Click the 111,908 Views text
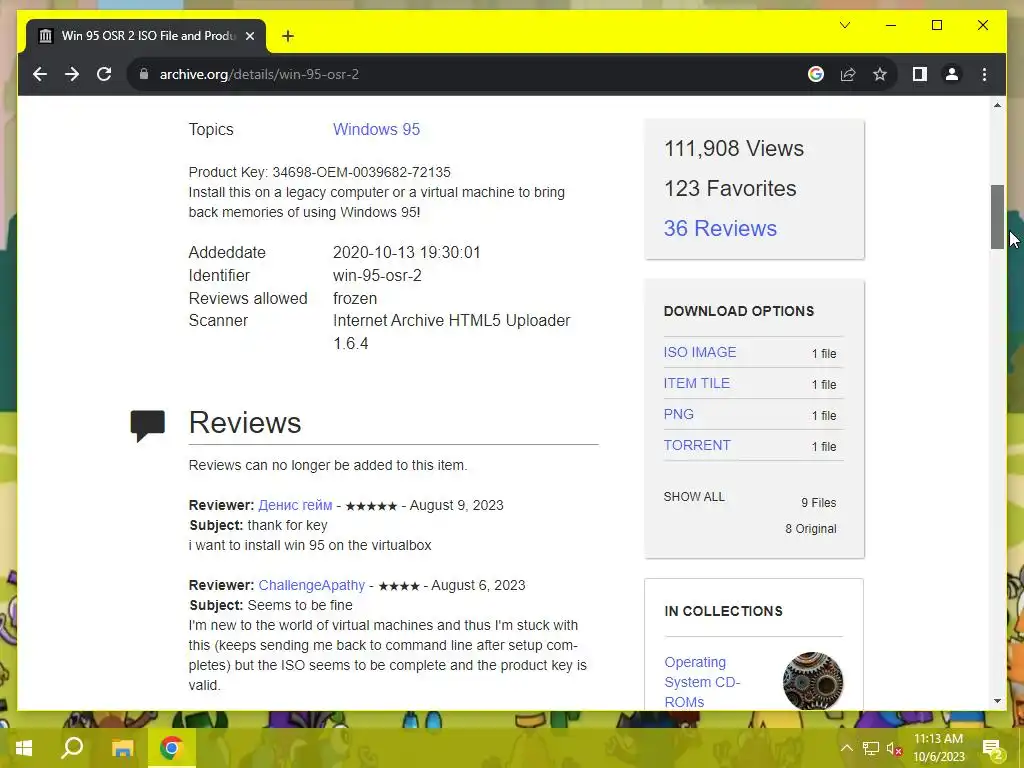 click(733, 148)
